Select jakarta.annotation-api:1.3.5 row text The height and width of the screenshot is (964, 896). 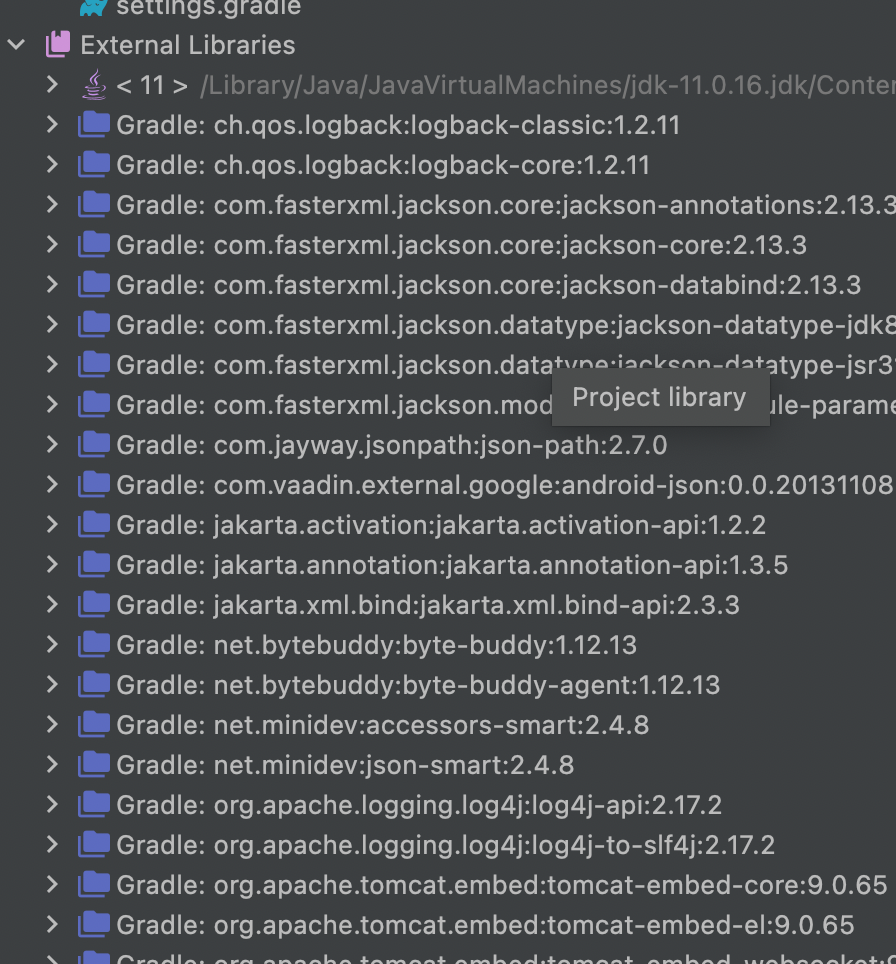click(x=452, y=565)
